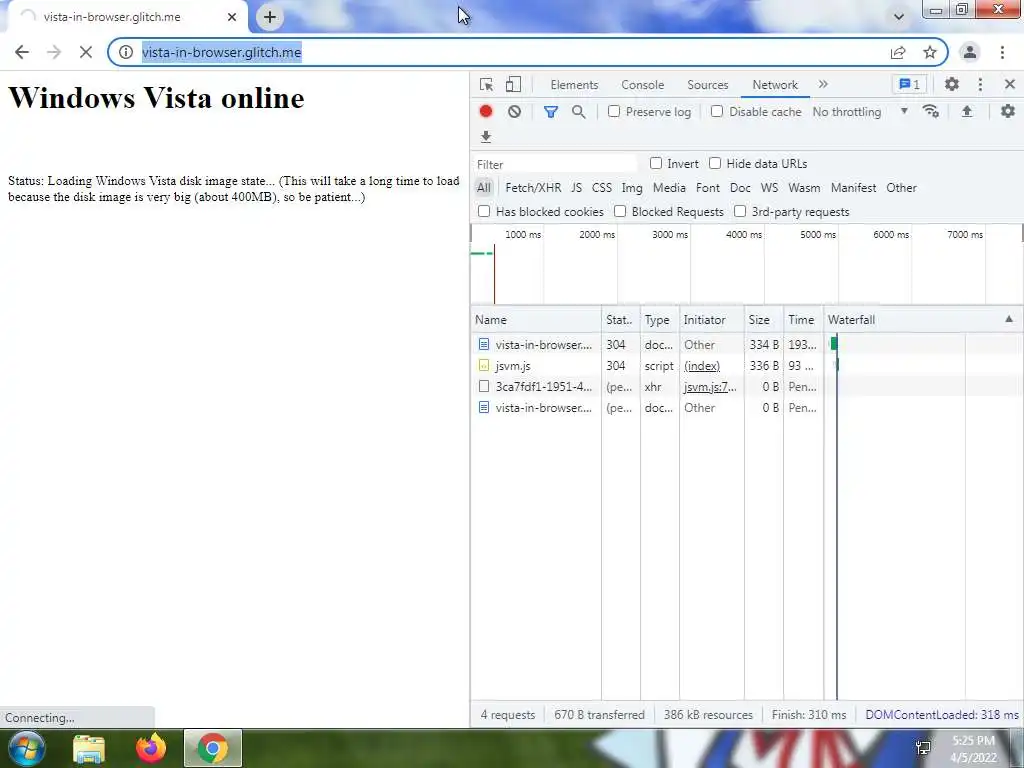This screenshot has width=1024, height=768.
Task: Open the Chrome profile icon
Action: [x=970, y=52]
